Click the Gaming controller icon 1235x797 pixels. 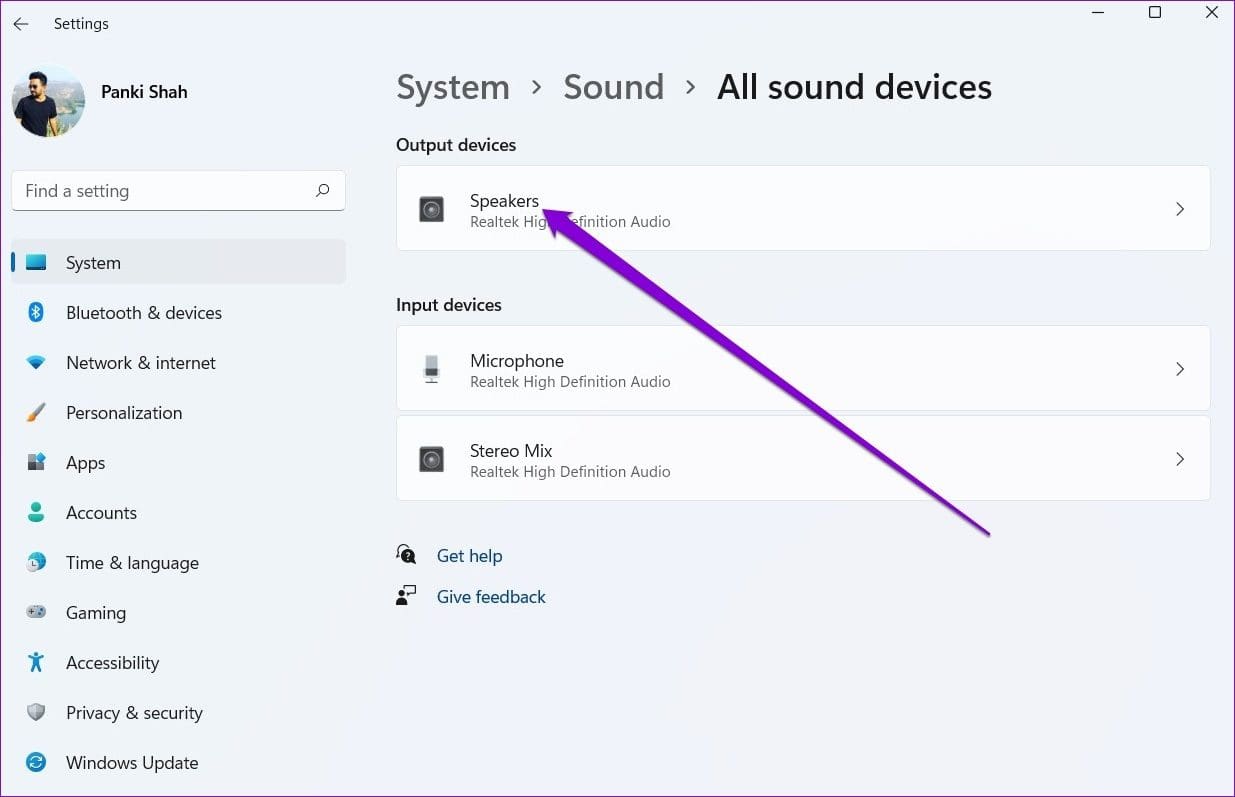coord(36,613)
